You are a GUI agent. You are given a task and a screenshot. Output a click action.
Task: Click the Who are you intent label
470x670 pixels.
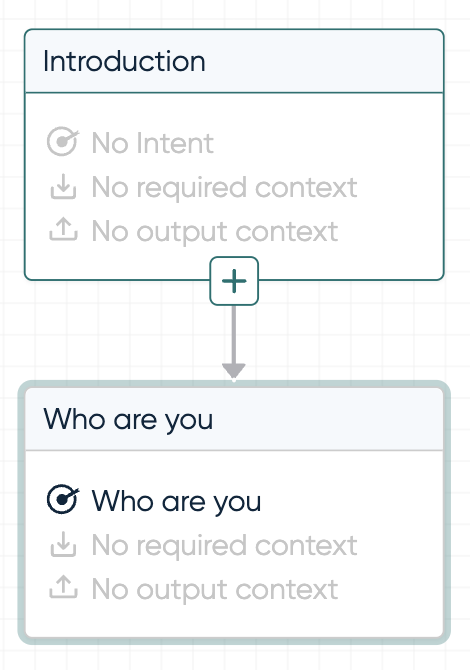(x=176, y=501)
